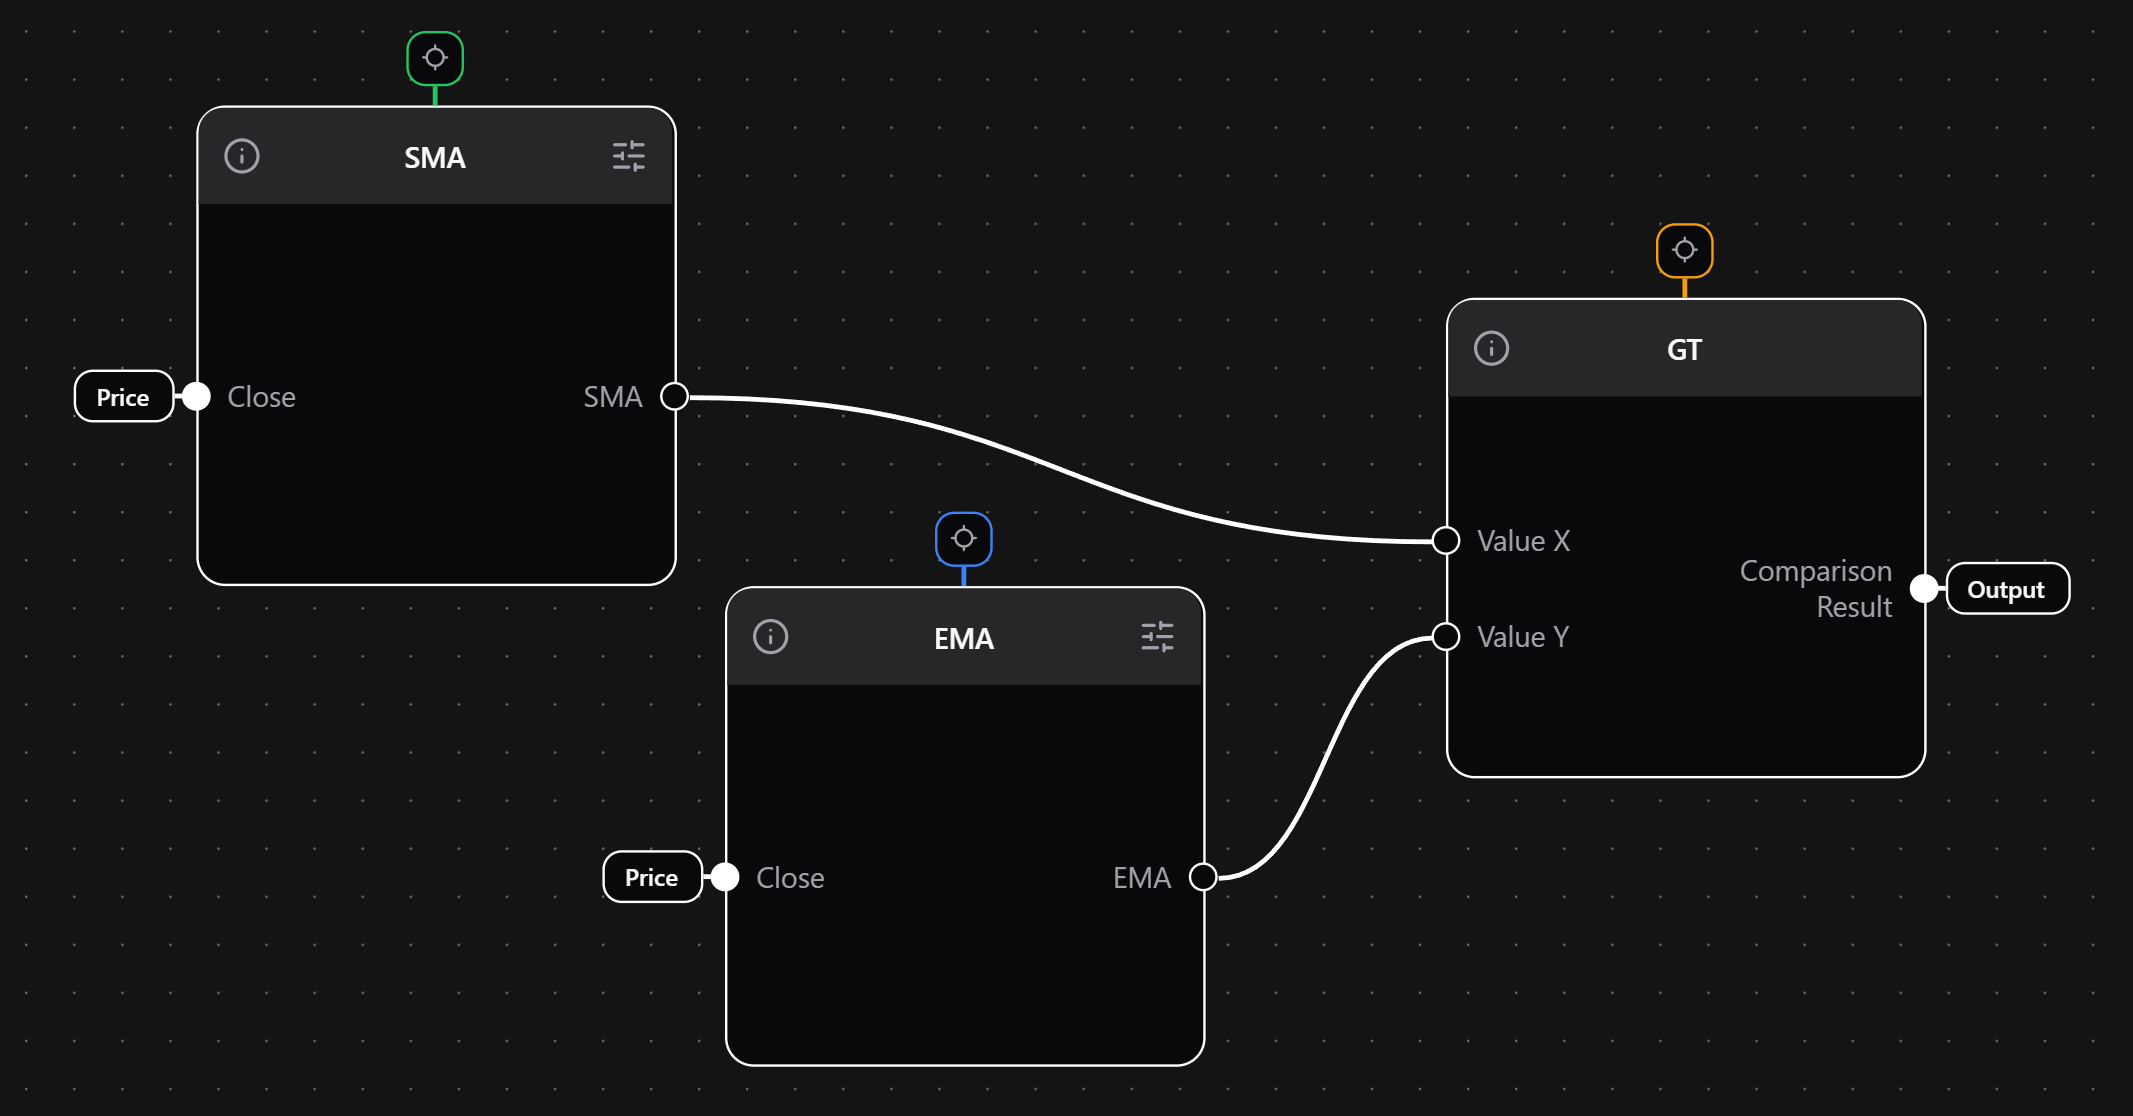Select the blue target icon above EMA

[x=963, y=537]
